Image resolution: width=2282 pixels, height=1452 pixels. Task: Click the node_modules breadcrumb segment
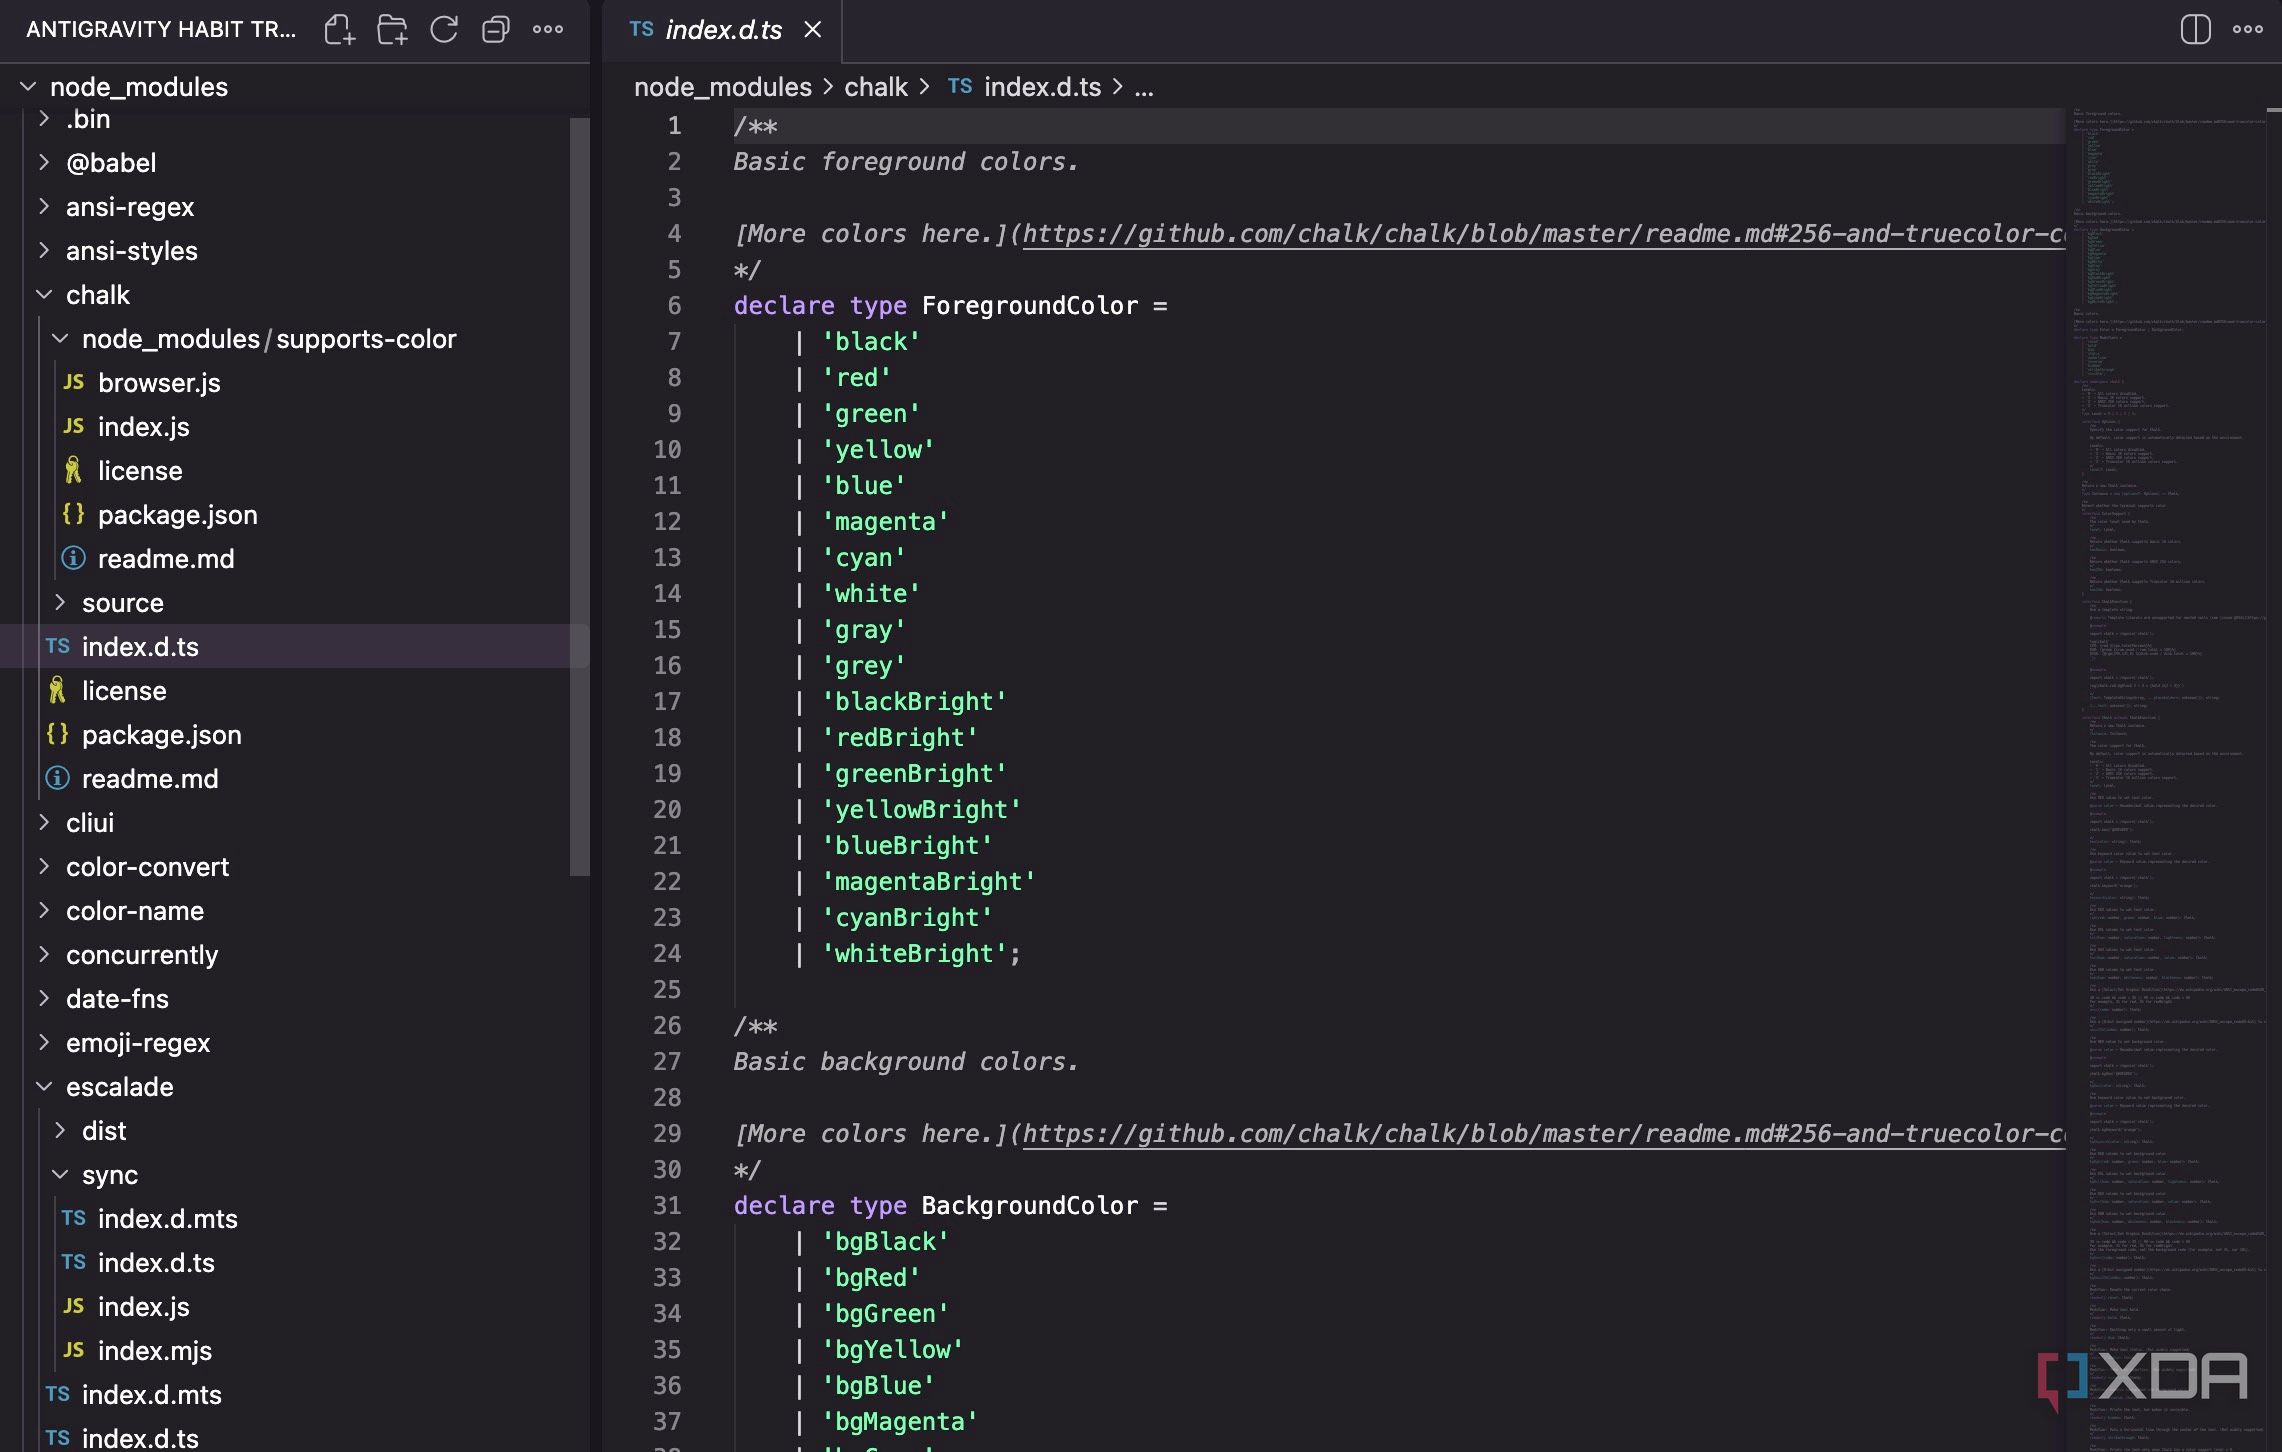point(723,87)
